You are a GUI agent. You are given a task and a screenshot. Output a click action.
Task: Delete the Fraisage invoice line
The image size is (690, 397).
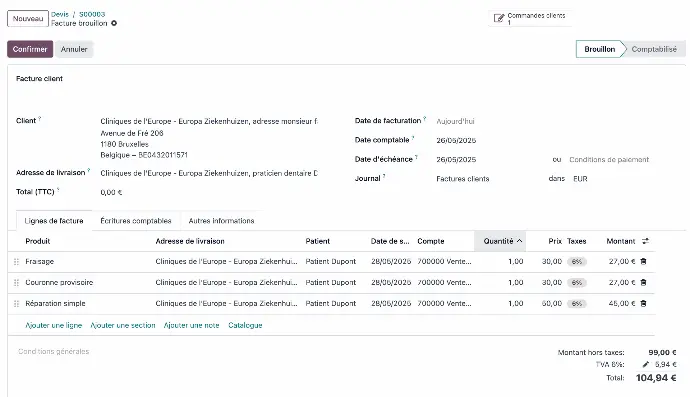tap(643, 261)
